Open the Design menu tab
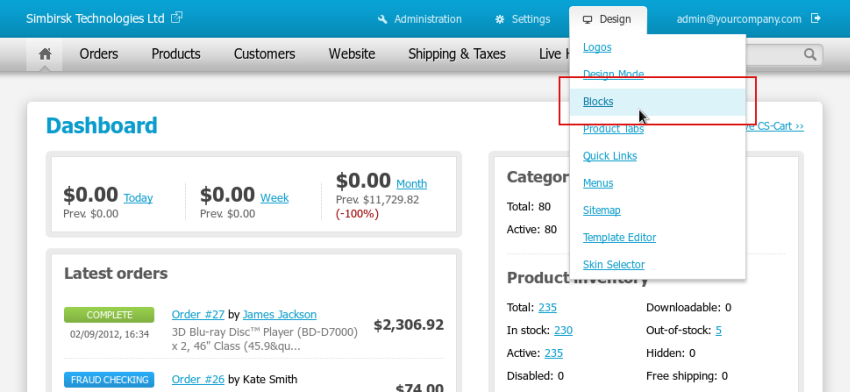This screenshot has width=850, height=392. (607, 20)
